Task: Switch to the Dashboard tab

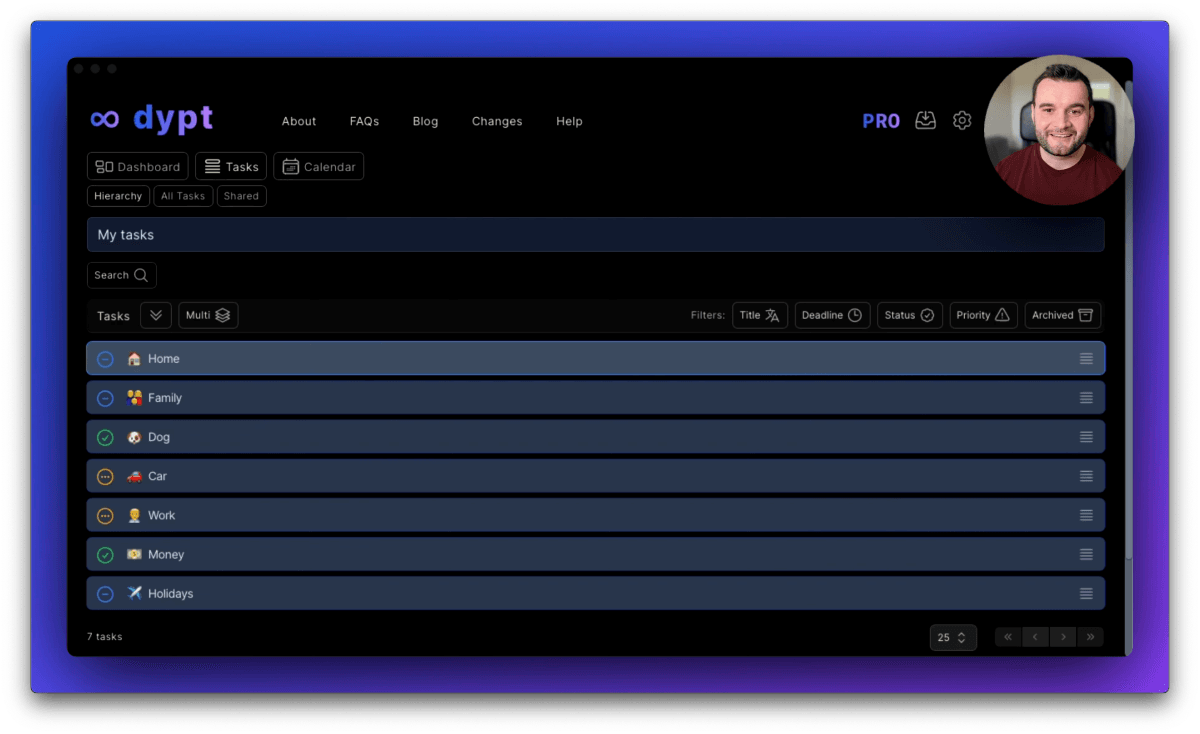Action: [x=138, y=167]
